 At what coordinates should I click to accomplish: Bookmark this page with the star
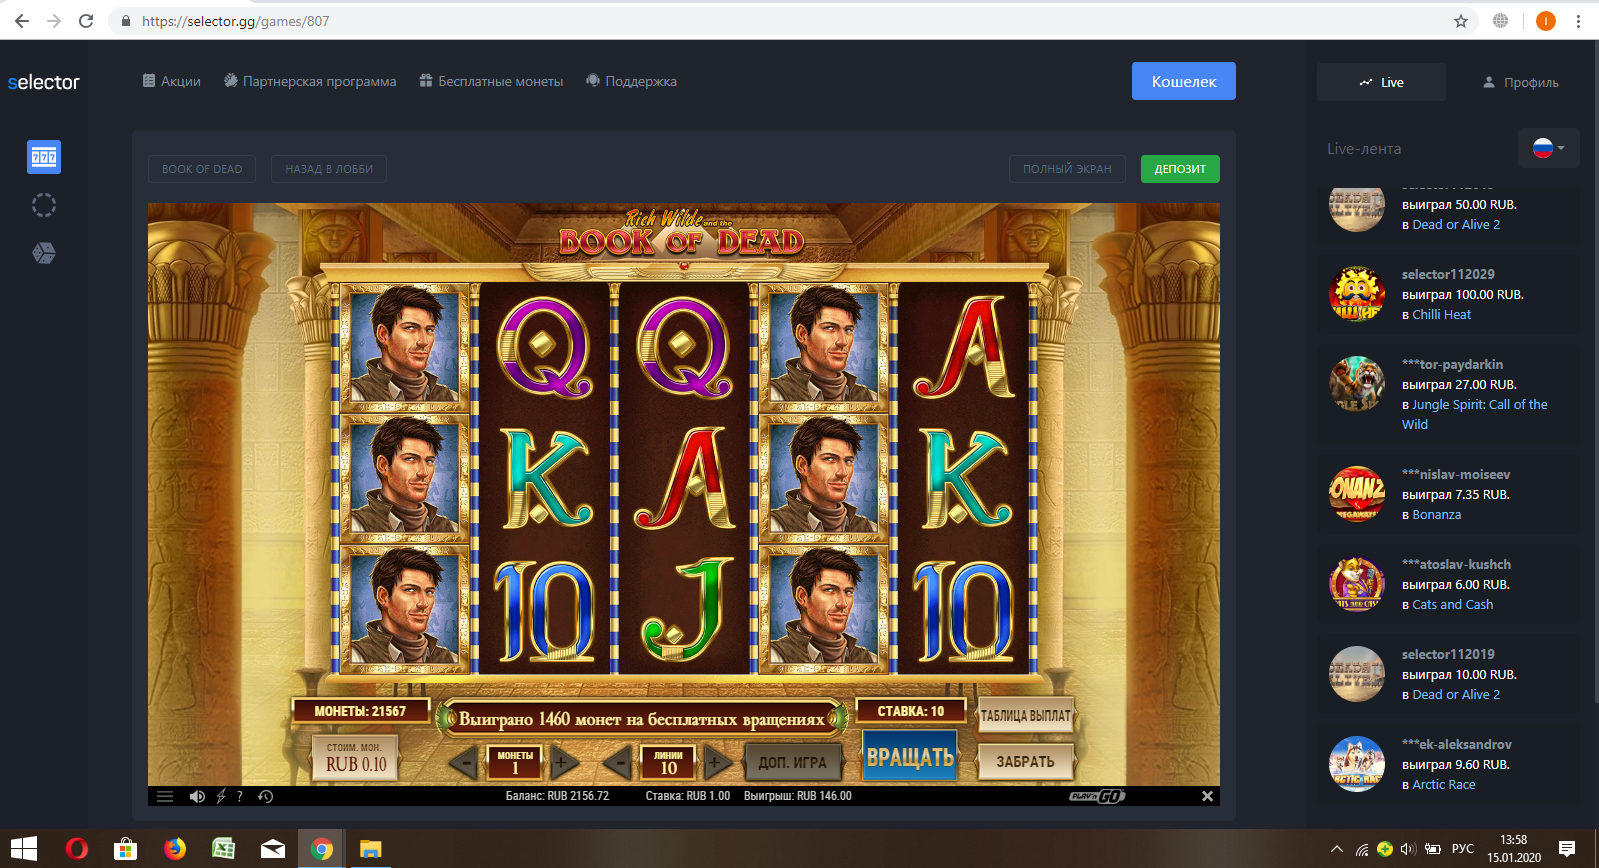(x=1461, y=21)
